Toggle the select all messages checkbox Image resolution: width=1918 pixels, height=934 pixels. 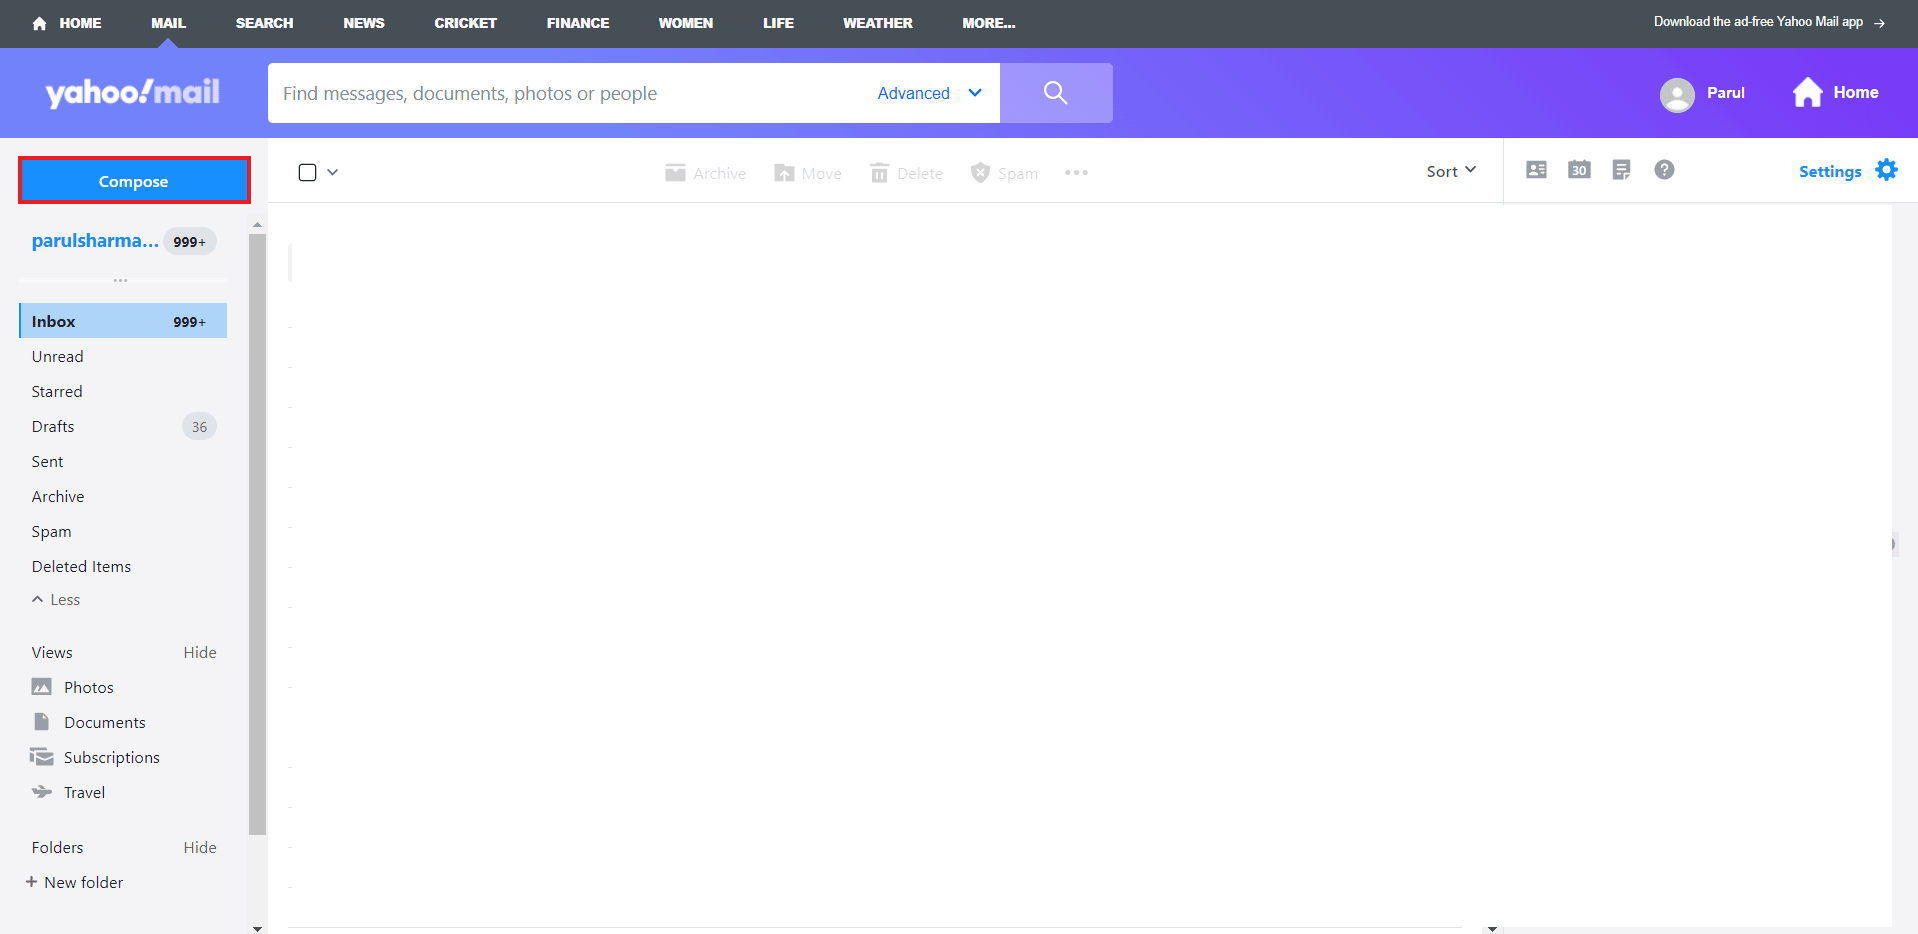click(308, 173)
